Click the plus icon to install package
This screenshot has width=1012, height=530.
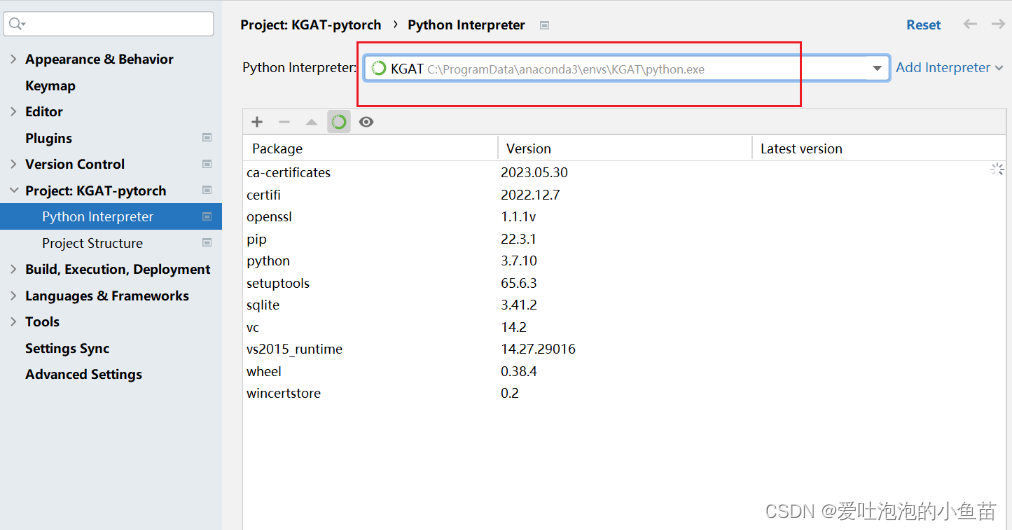(x=257, y=122)
